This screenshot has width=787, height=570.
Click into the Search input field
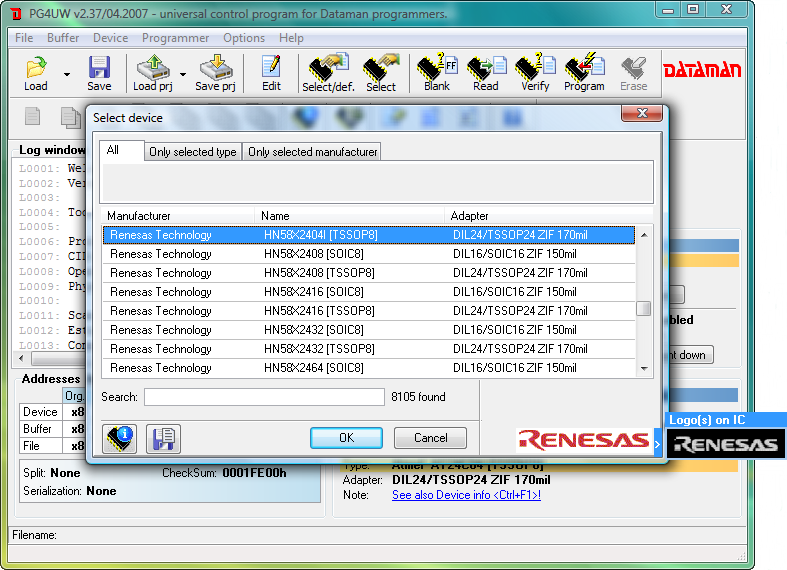(x=264, y=397)
